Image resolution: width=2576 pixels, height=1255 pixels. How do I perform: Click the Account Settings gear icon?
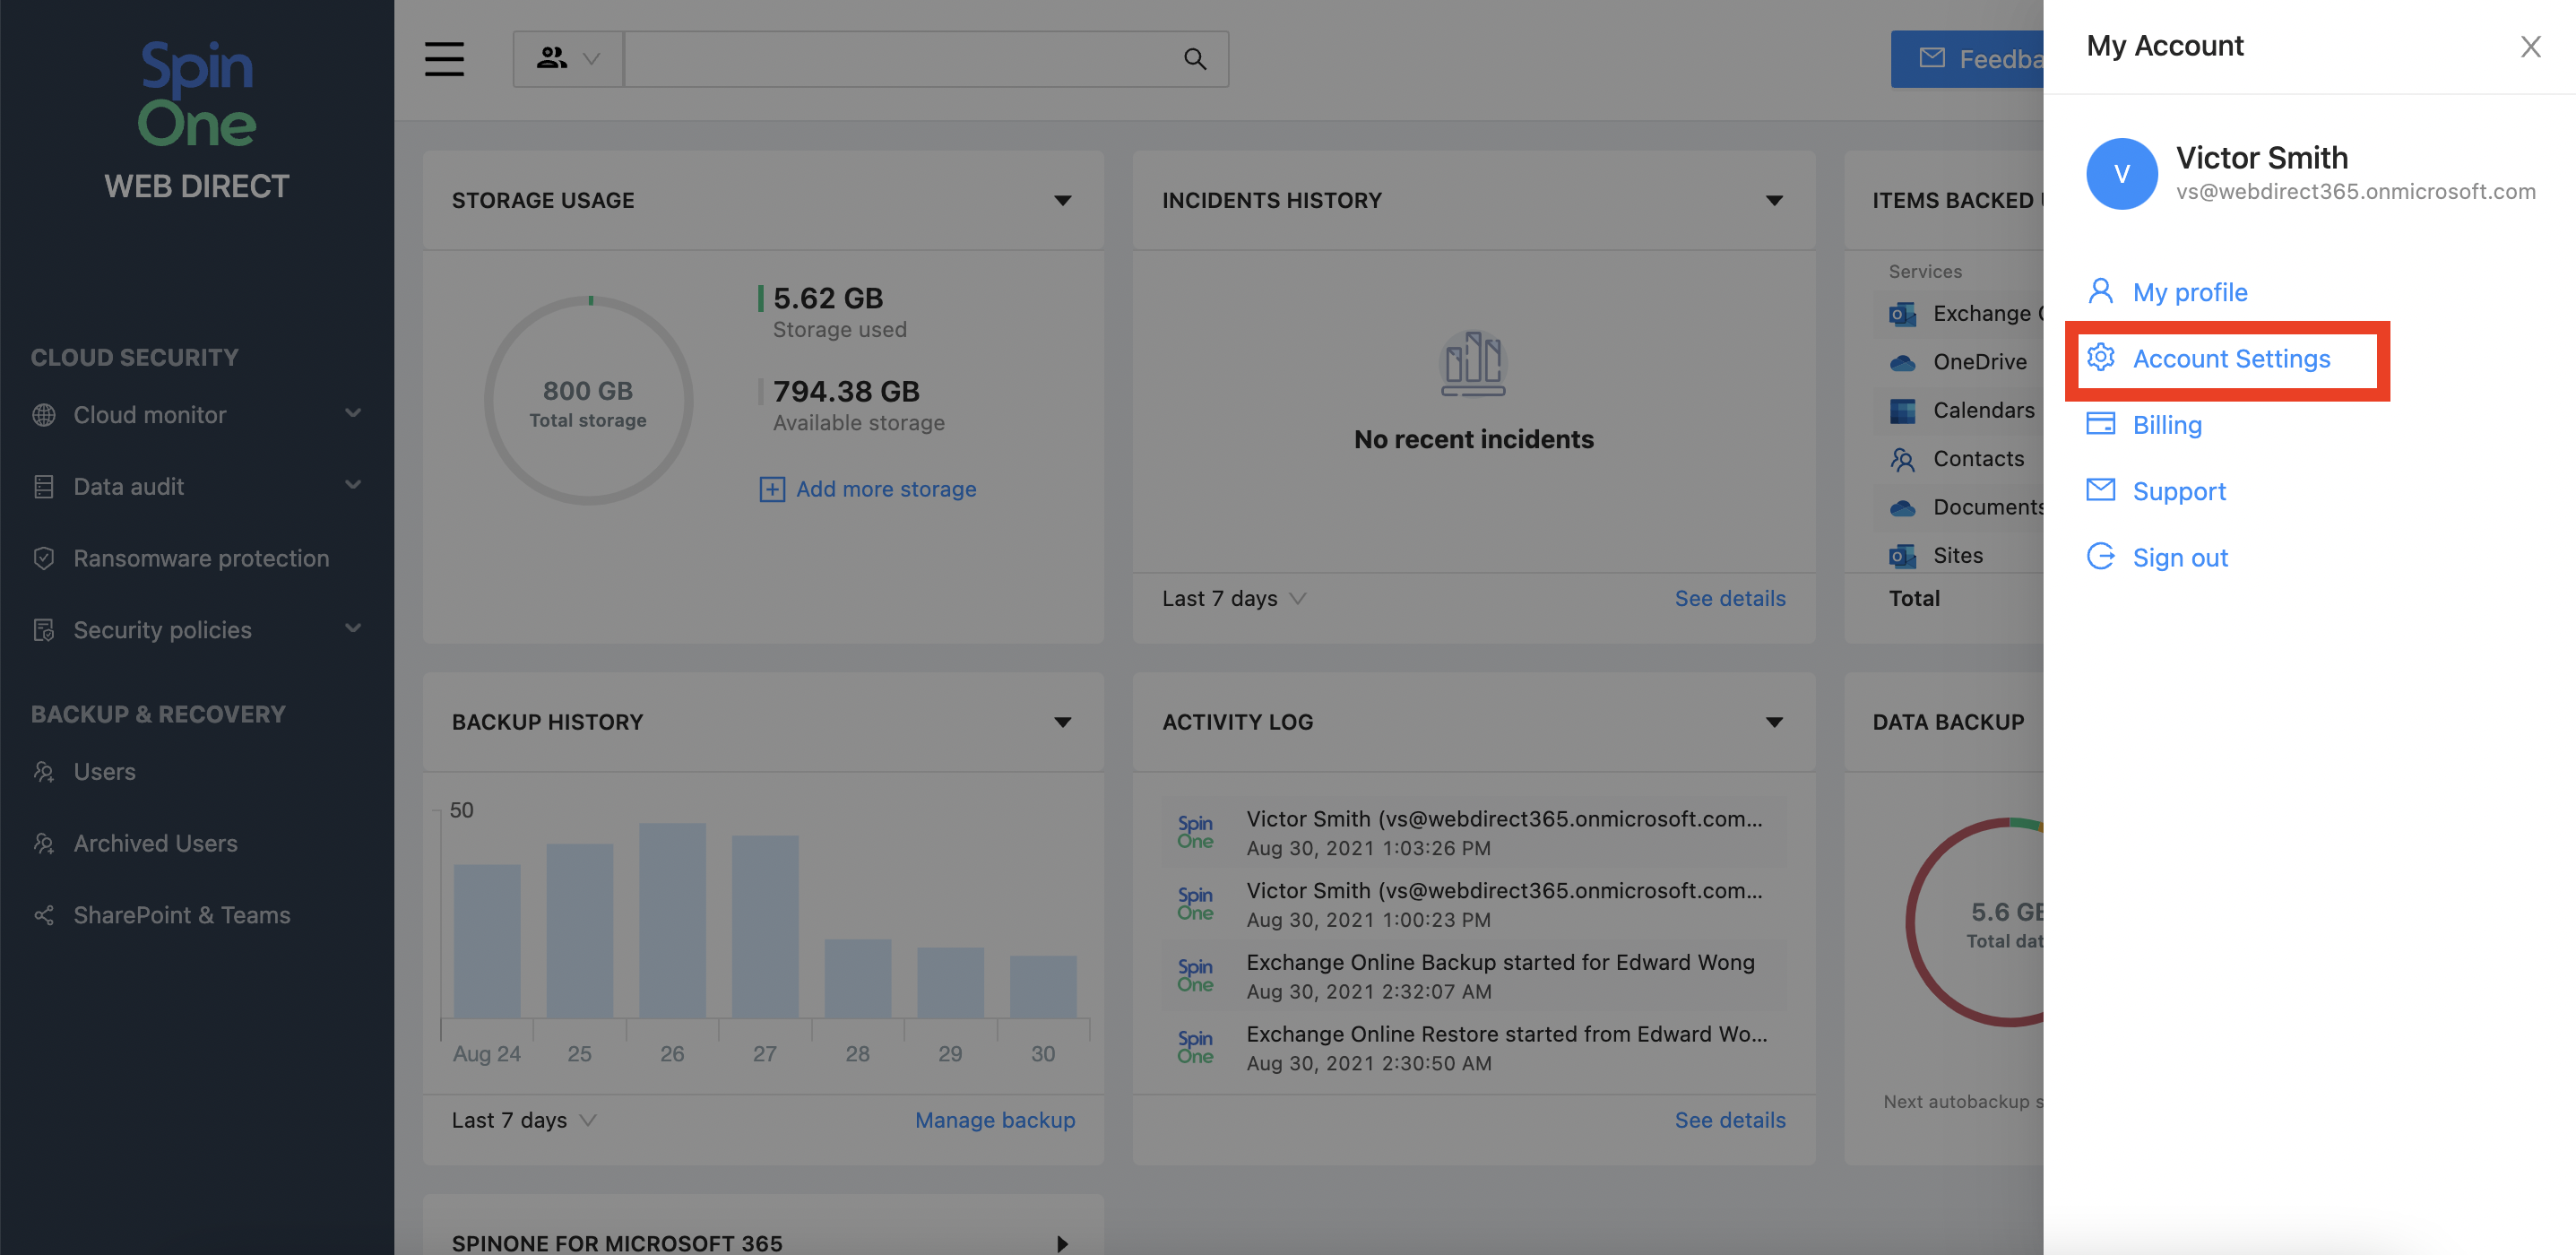coord(2100,357)
